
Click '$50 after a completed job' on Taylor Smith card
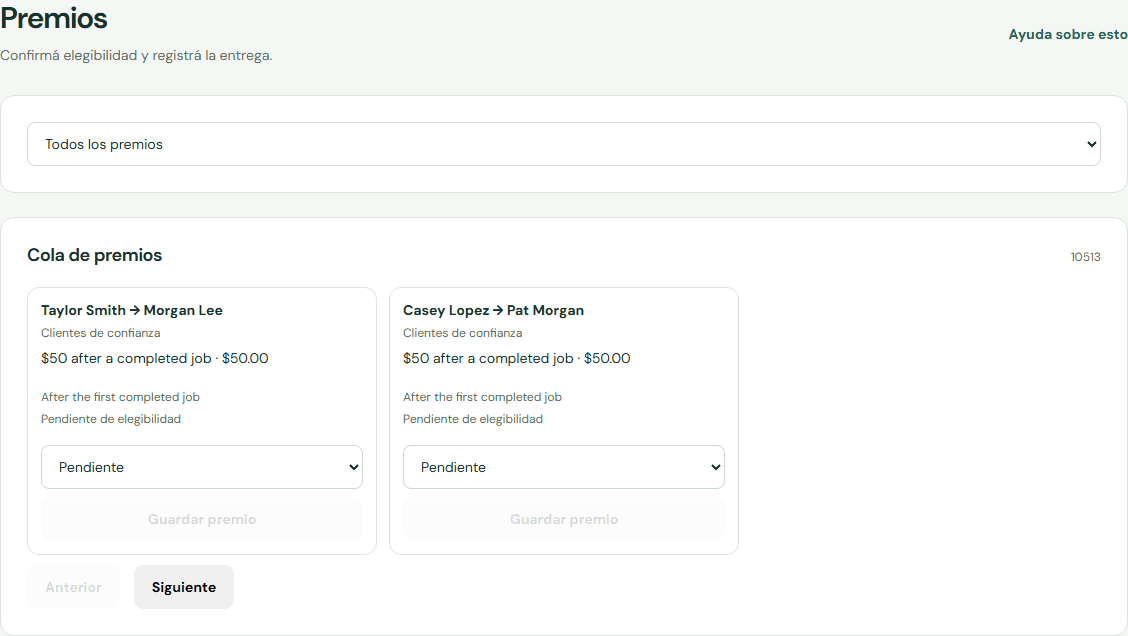pos(126,358)
